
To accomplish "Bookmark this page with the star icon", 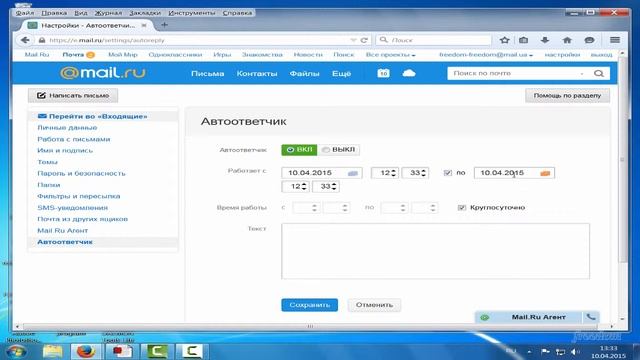I will pyautogui.click(x=504, y=40).
